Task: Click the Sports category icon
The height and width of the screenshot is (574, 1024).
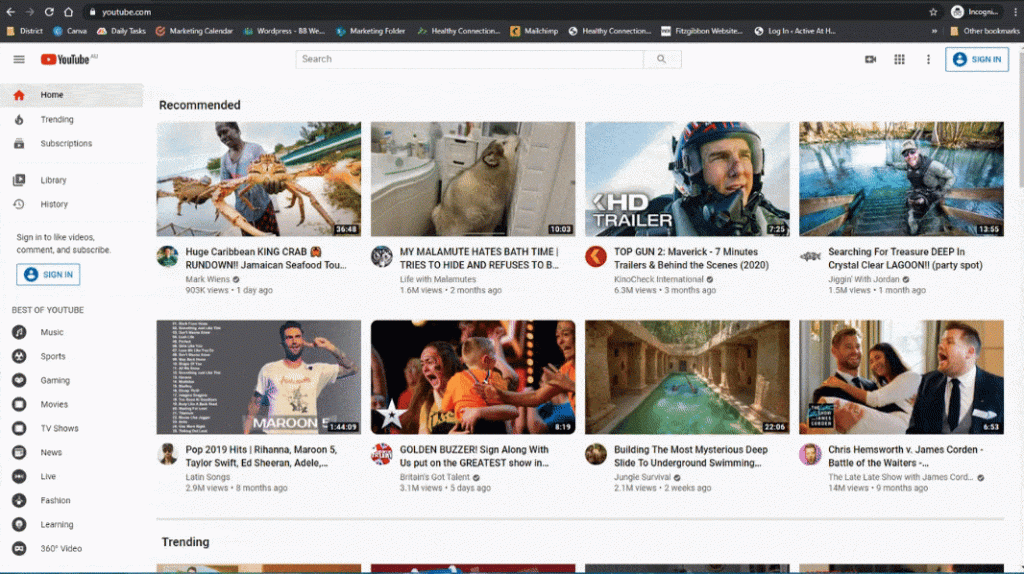Action: point(19,357)
